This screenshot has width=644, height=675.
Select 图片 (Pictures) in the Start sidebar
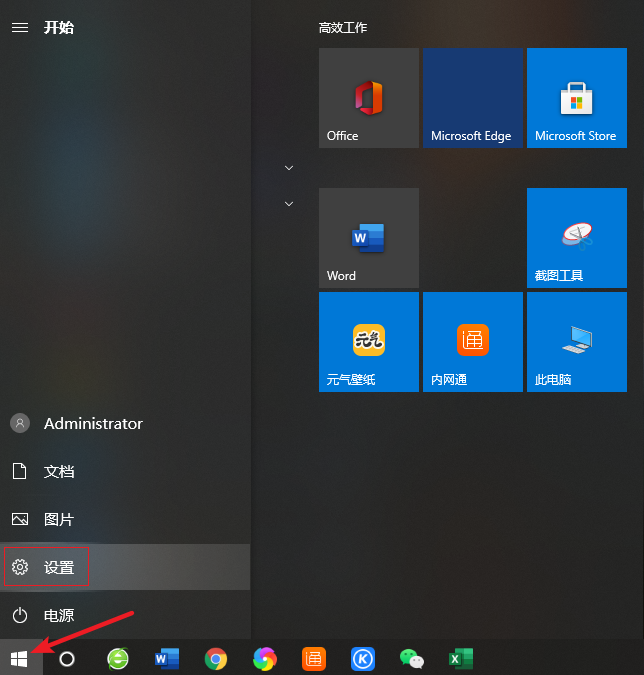coord(58,520)
